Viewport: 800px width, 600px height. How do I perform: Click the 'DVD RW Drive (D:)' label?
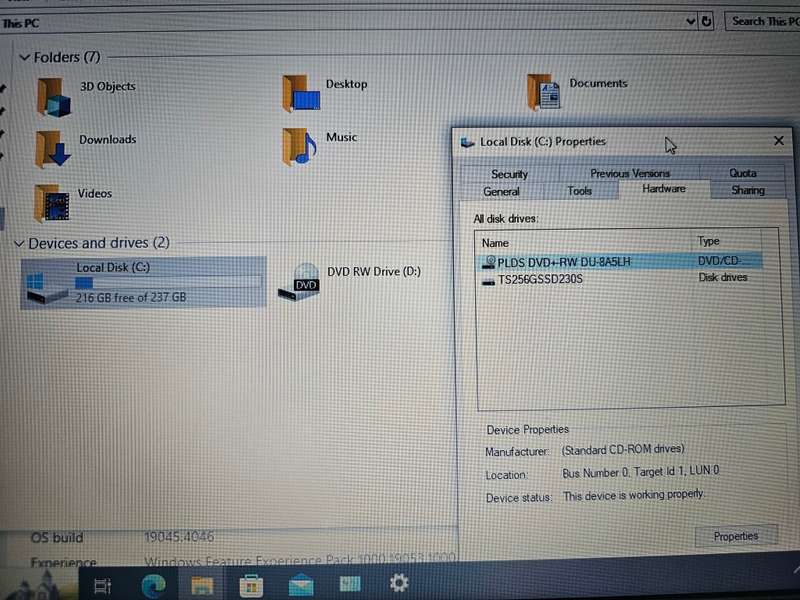374,271
